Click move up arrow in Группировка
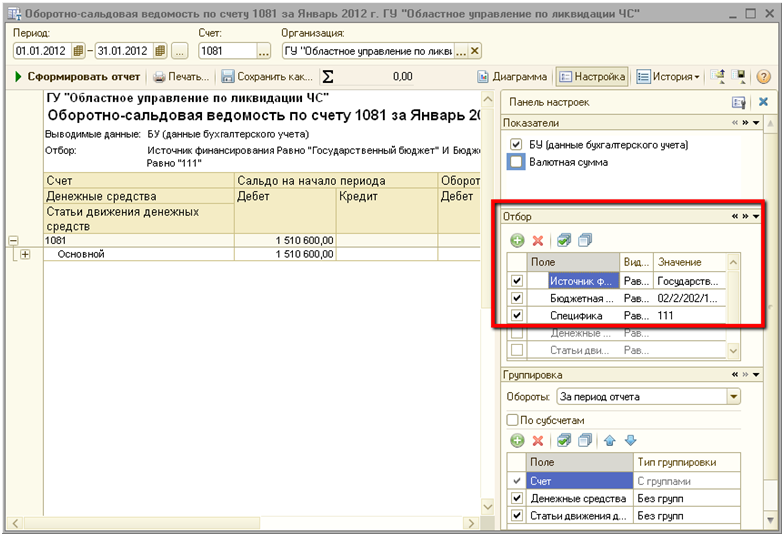Viewport: 784px width, 536px height. click(610, 440)
